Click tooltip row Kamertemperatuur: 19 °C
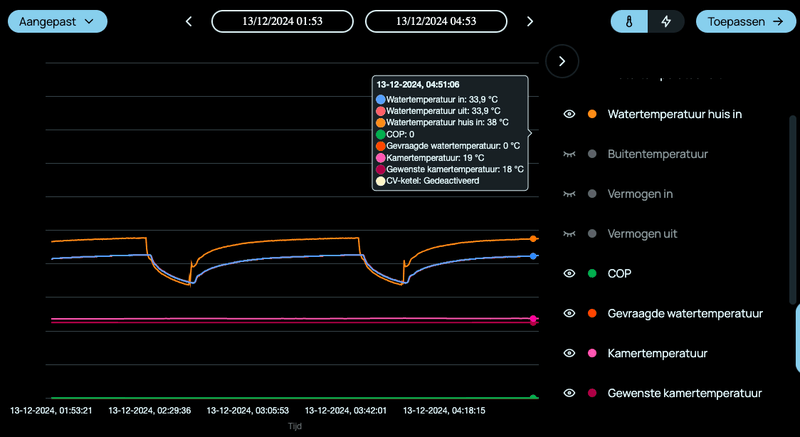 430,158
